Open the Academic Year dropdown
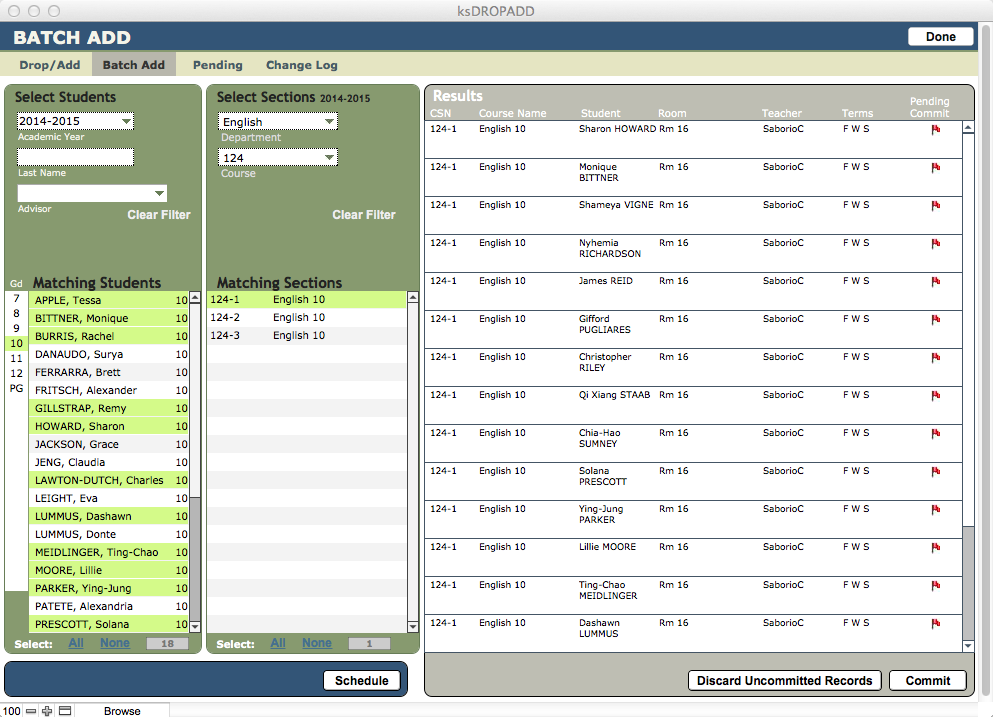993x717 pixels. (75, 121)
